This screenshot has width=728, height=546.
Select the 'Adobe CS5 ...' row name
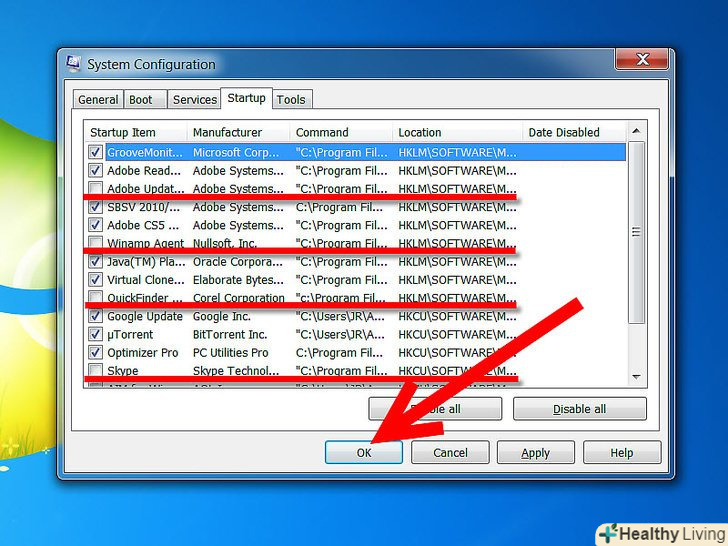click(143, 225)
